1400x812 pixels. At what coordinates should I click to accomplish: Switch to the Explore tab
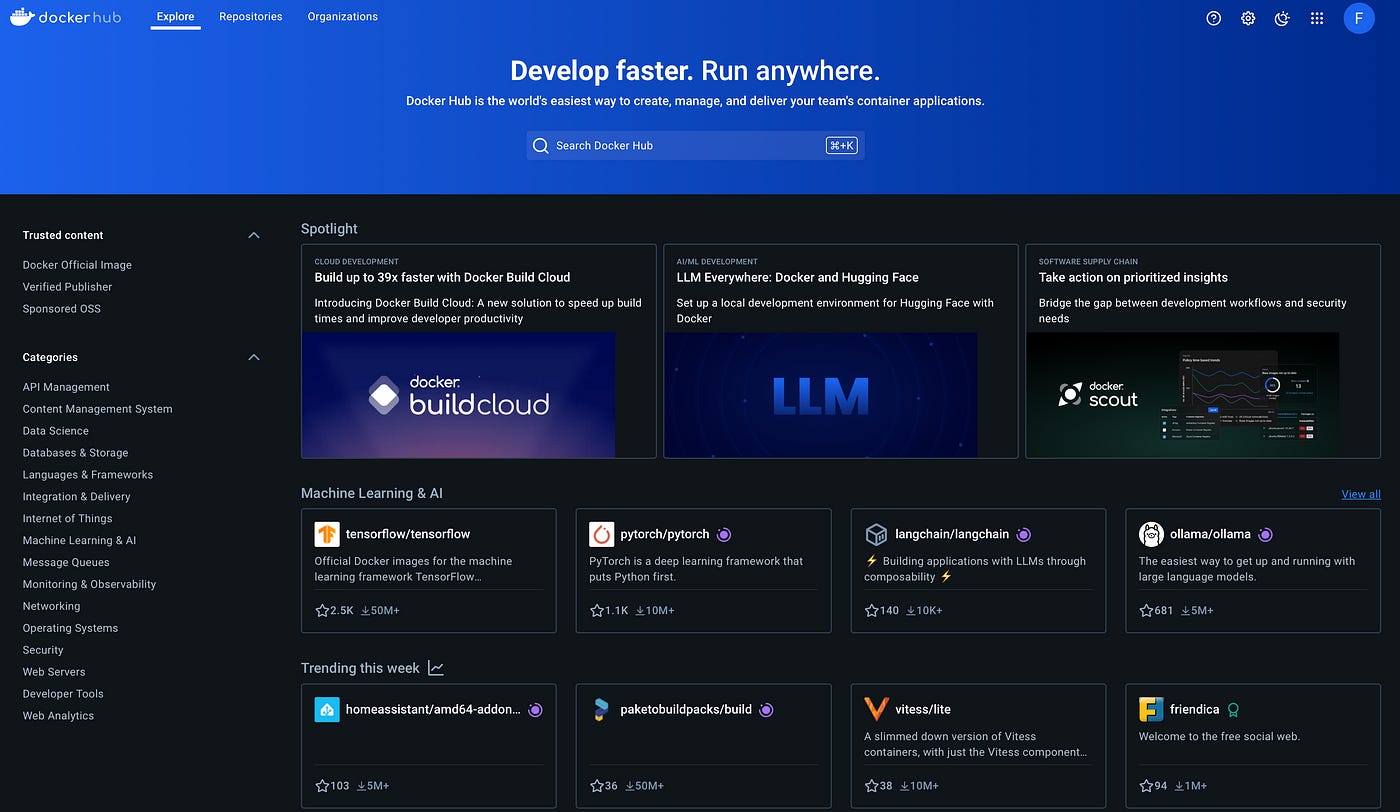(x=176, y=17)
